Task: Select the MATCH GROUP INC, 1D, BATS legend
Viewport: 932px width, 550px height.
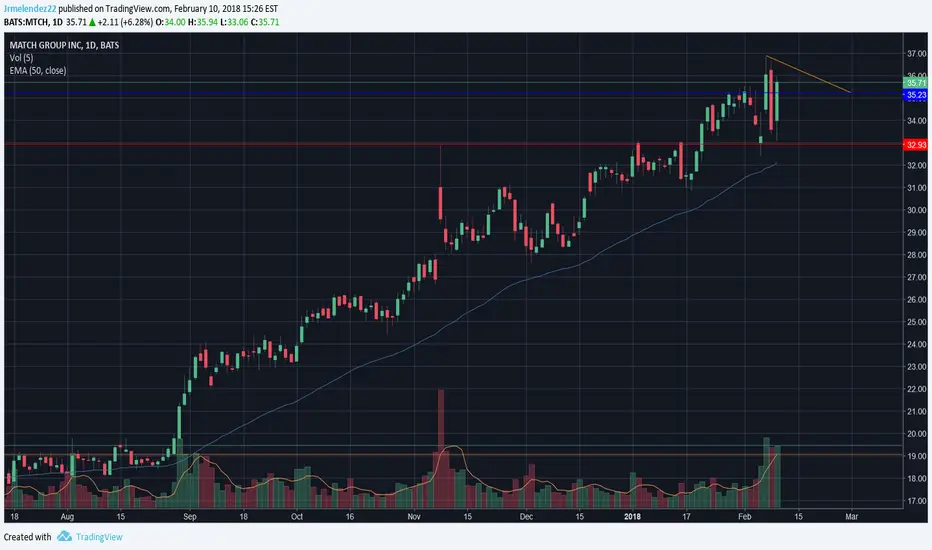Action: (64, 45)
